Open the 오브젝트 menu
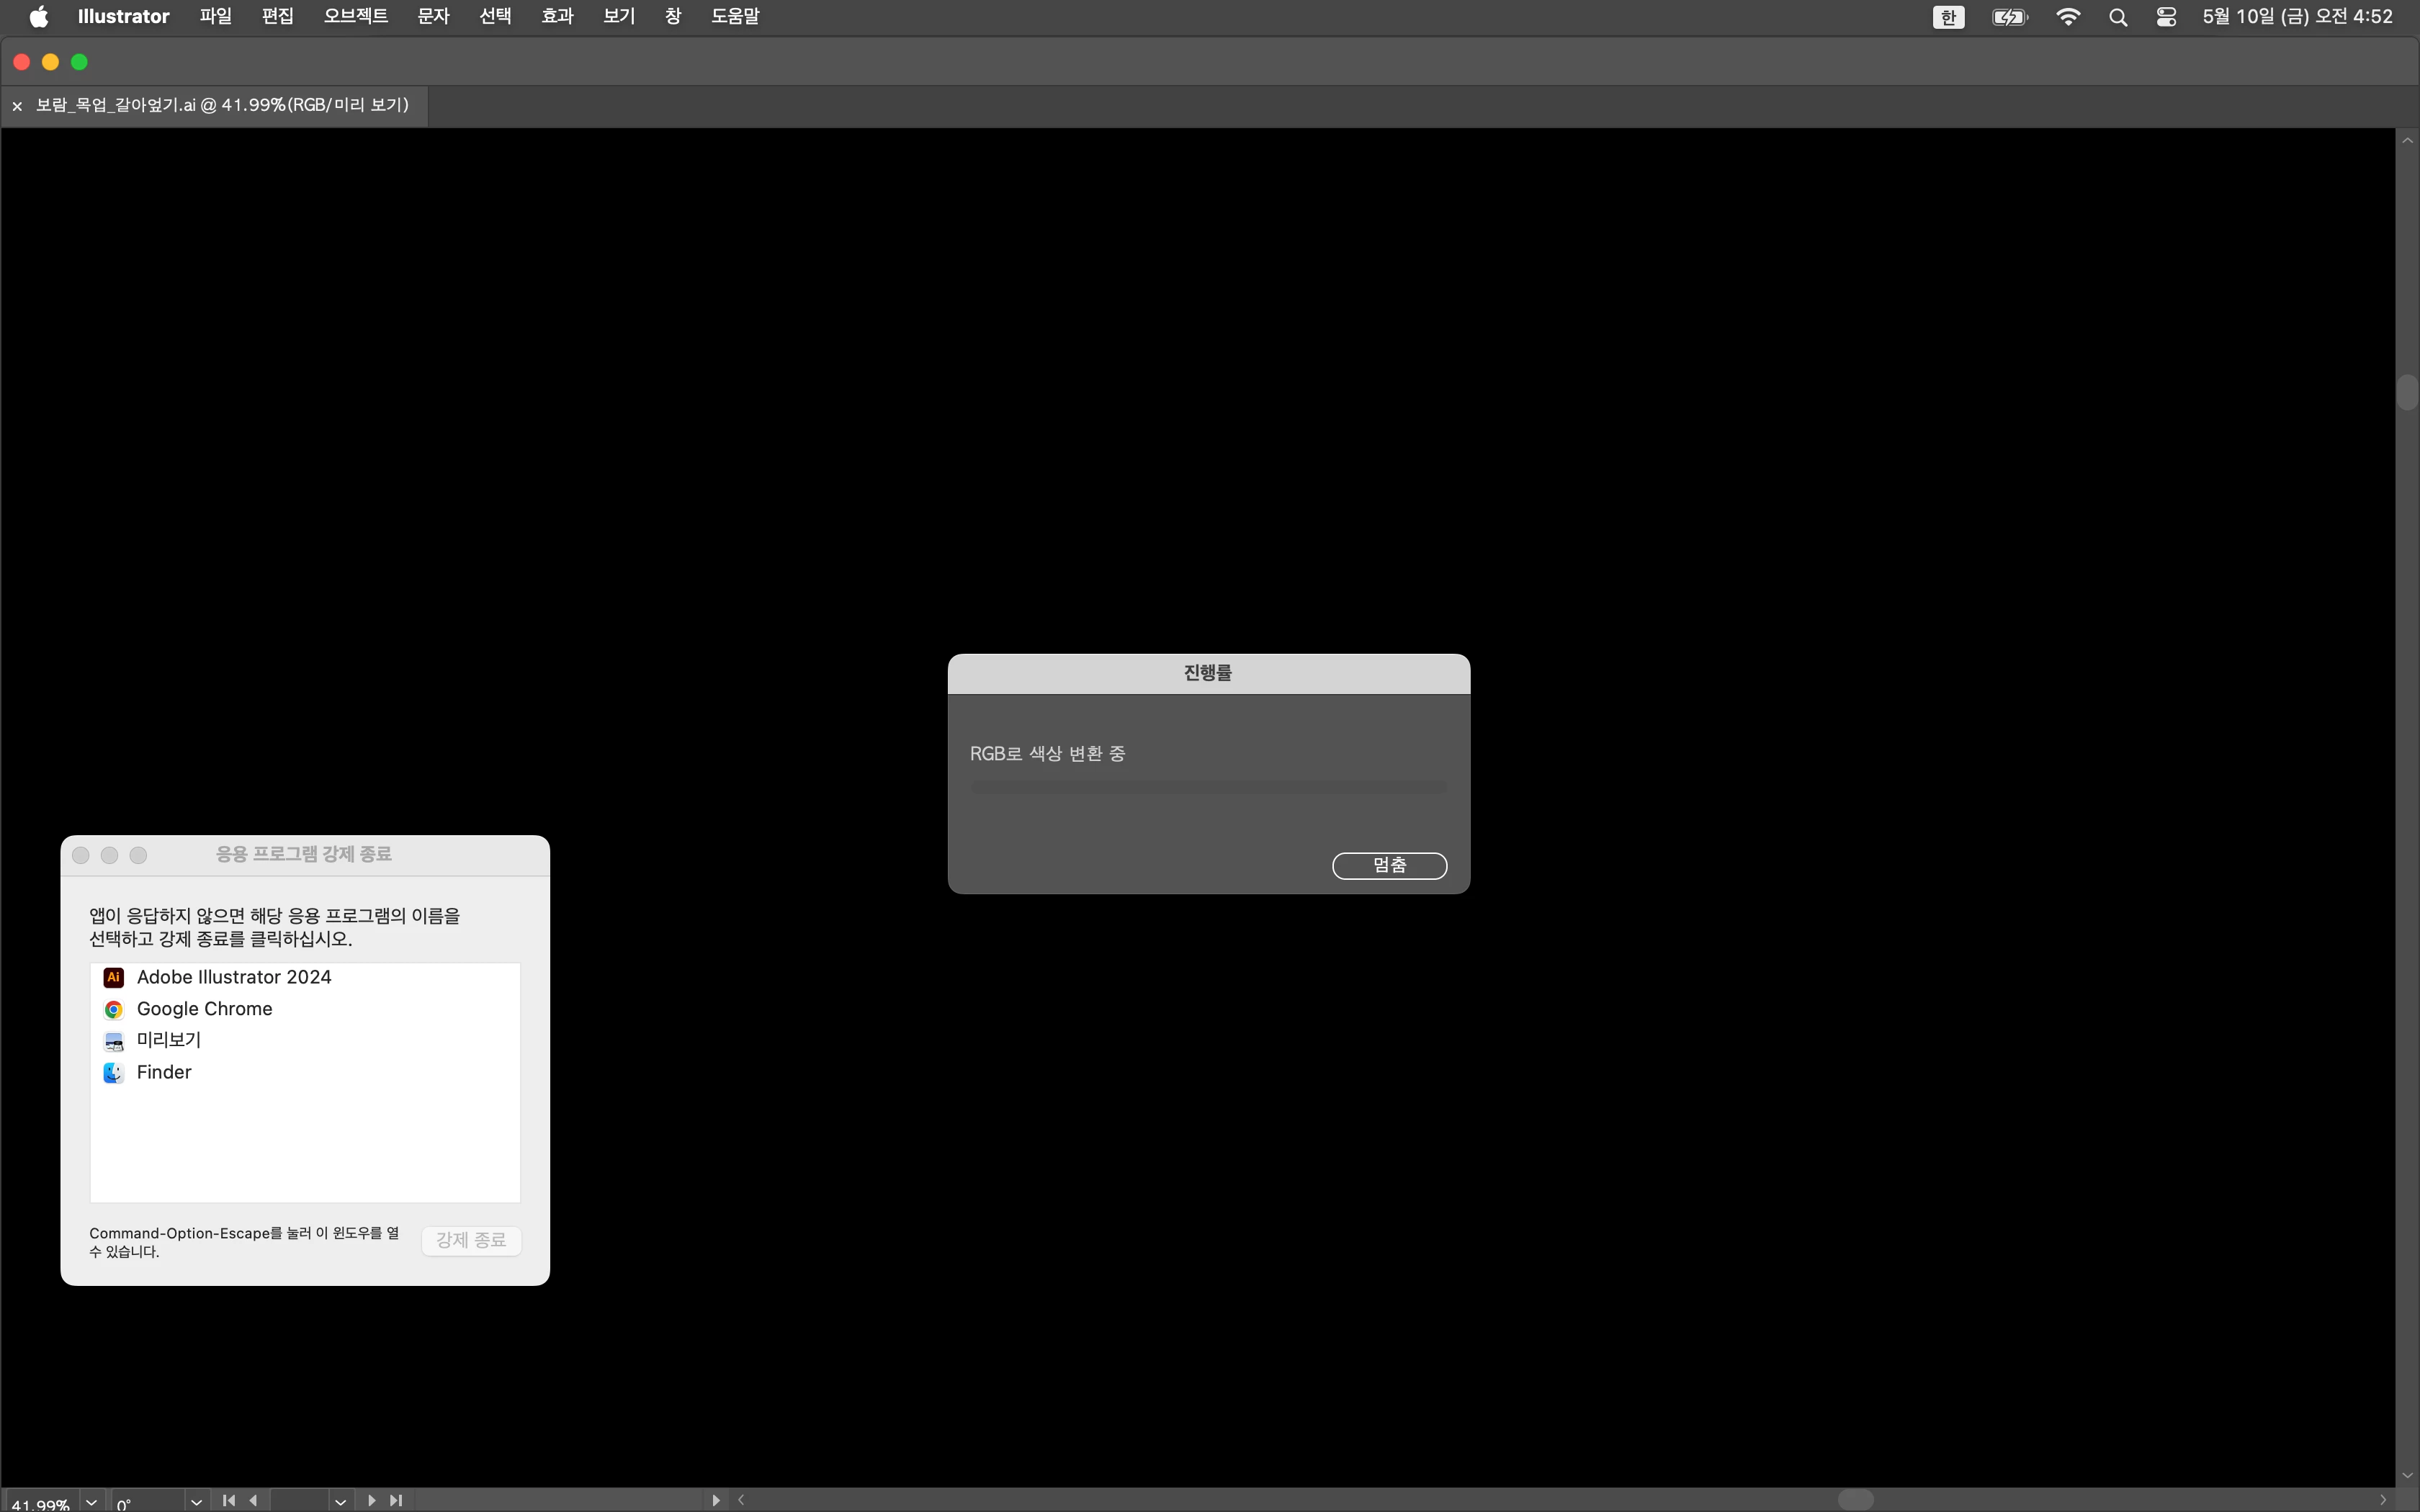This screenshot has height=1512, width=2420. pyautogui.click(x=355, y=16)
